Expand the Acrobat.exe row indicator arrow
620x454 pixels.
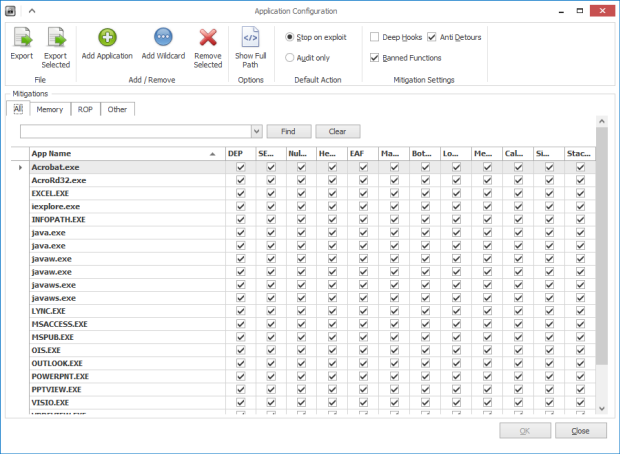[20, 167]
